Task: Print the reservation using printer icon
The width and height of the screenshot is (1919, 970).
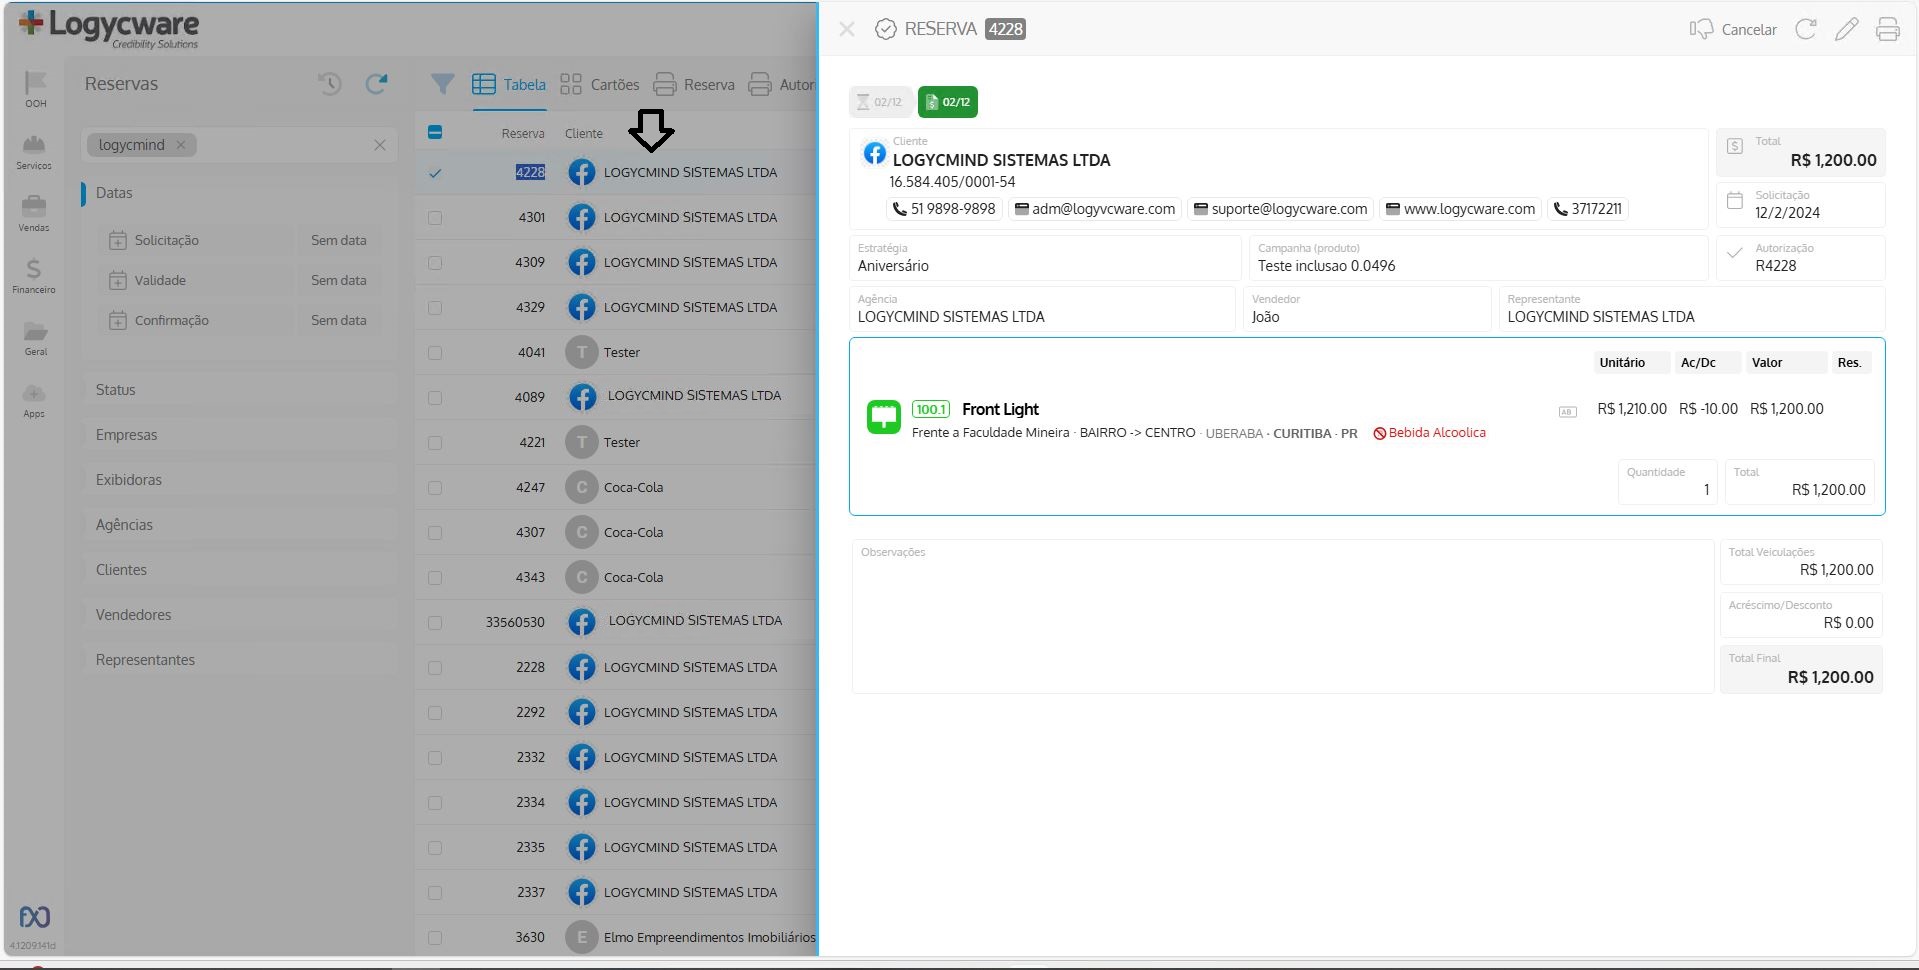Action: [x=1888, y=29]
